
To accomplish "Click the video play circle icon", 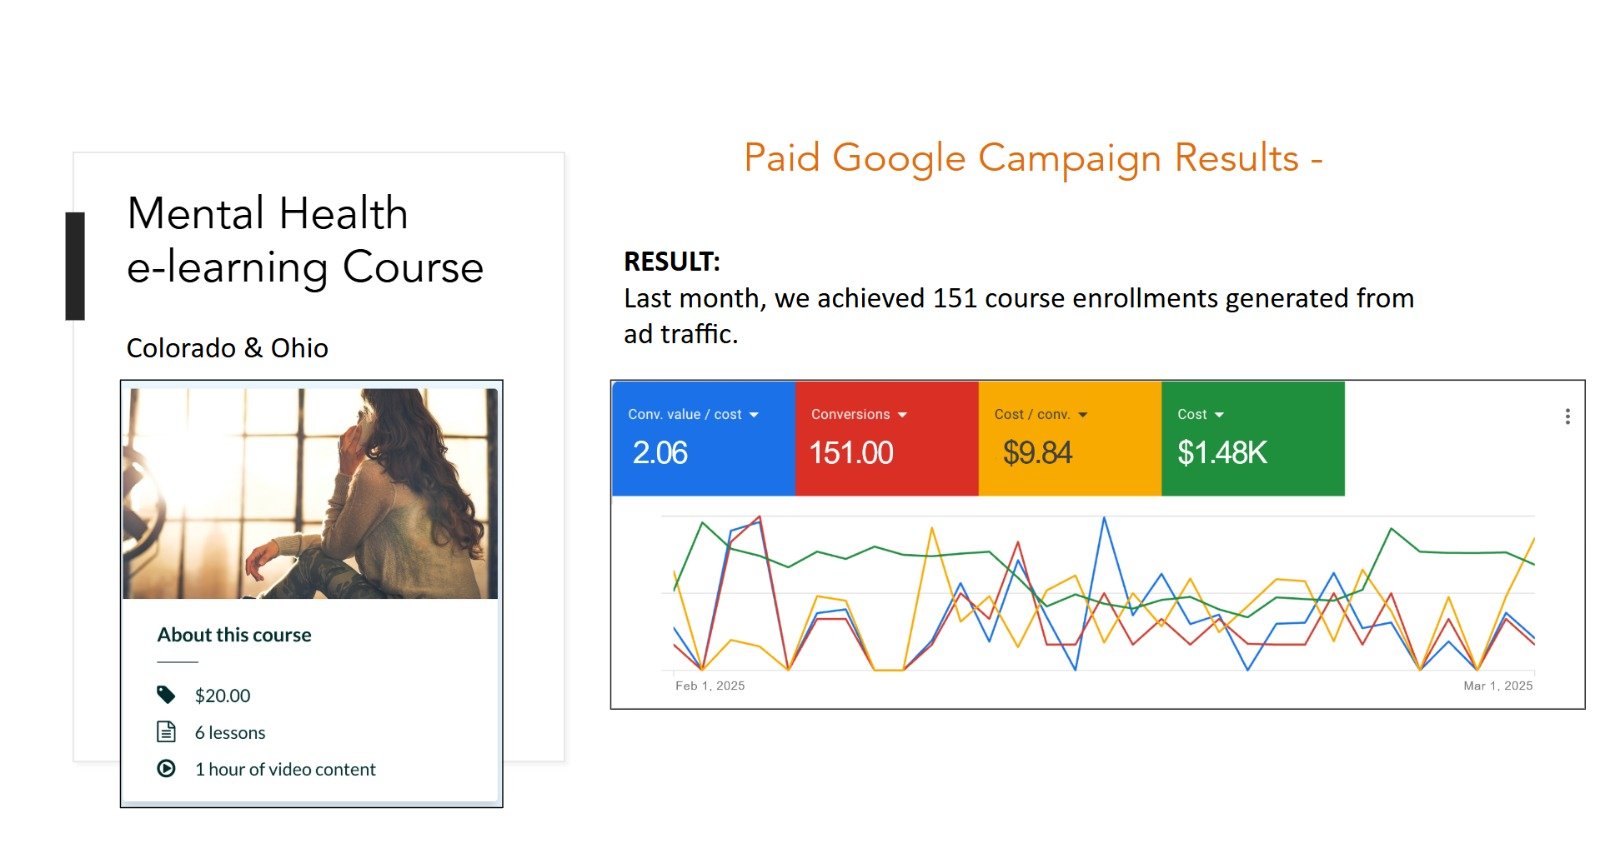I will tap(166, 769).
